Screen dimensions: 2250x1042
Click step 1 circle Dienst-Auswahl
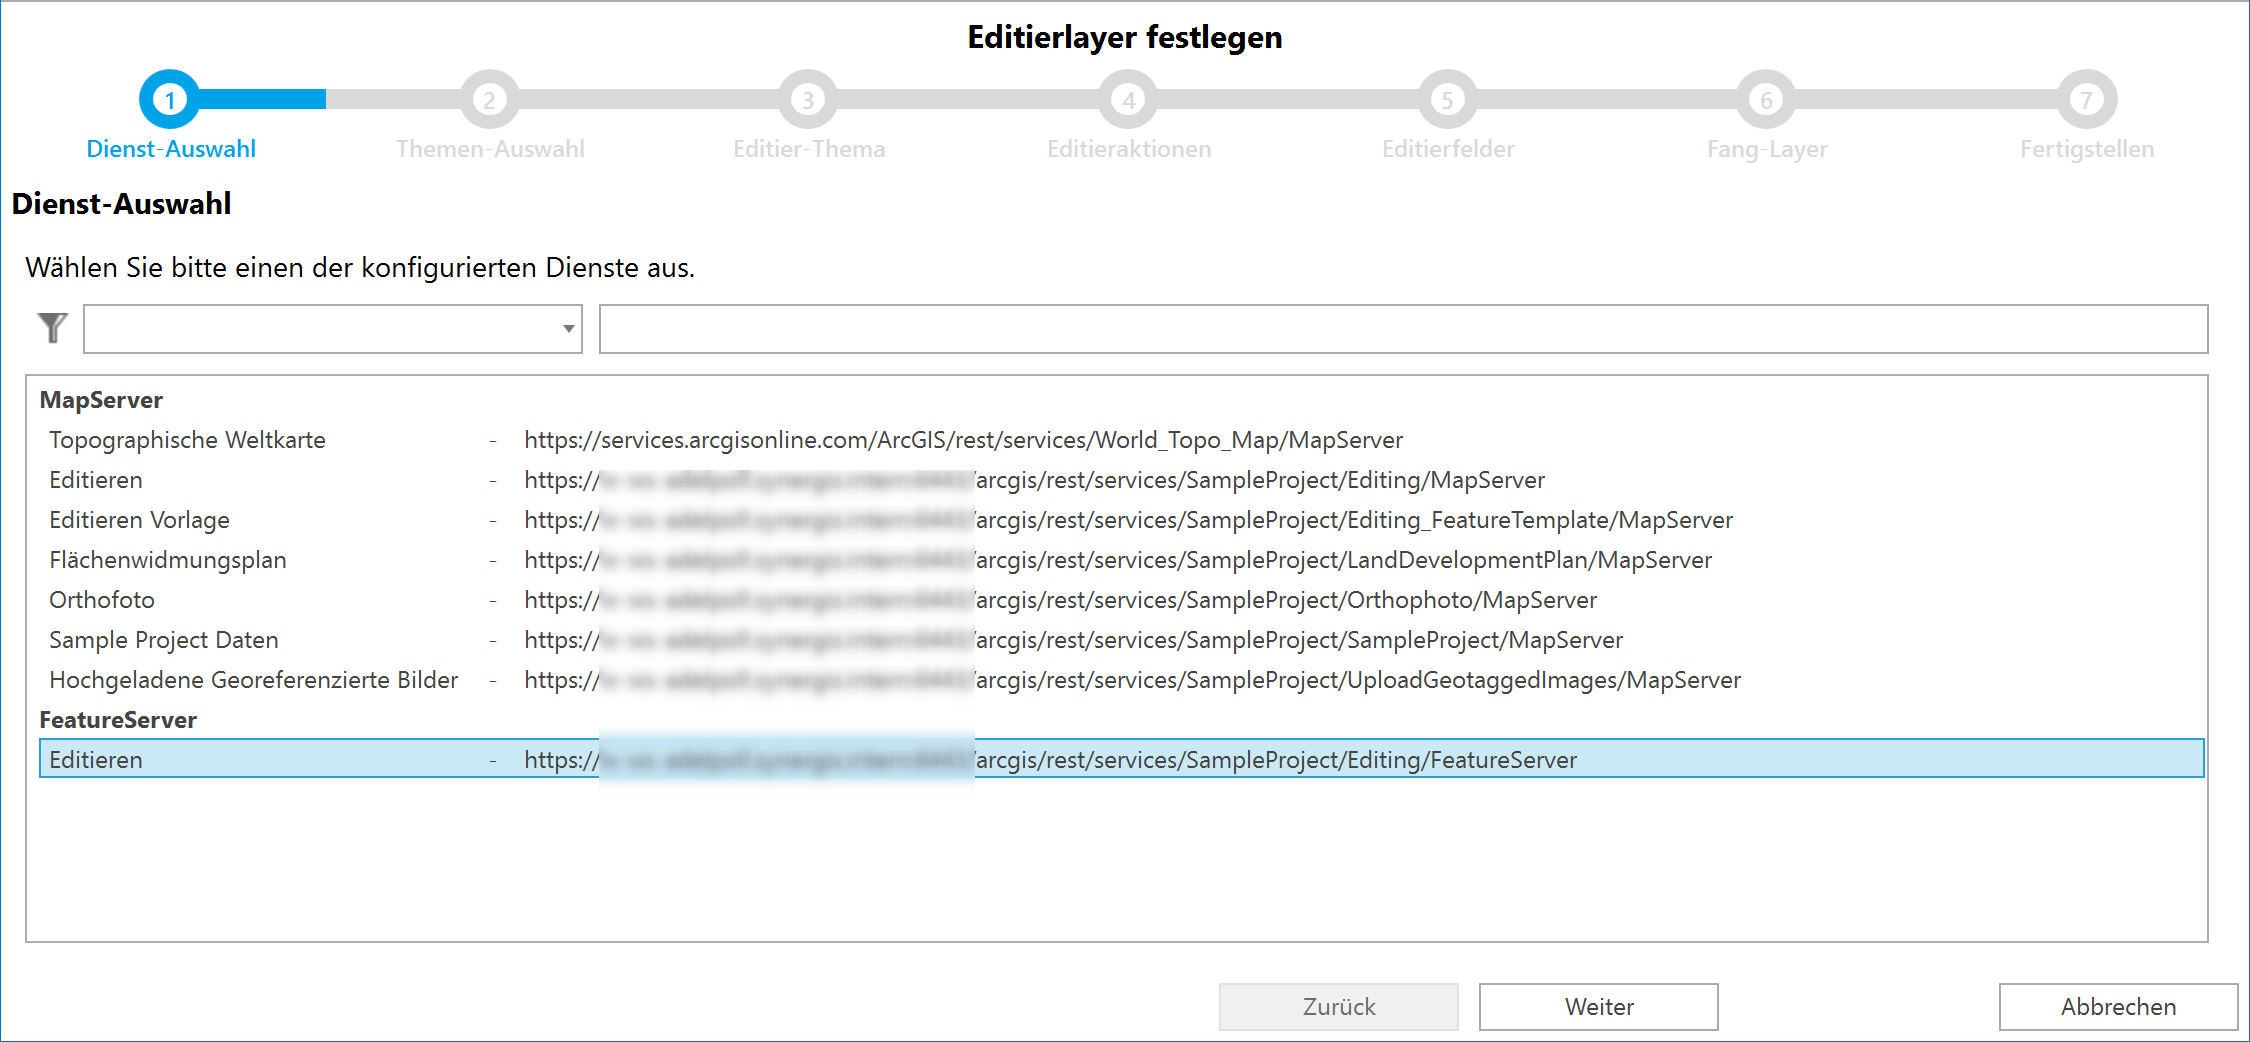point(171,99)
